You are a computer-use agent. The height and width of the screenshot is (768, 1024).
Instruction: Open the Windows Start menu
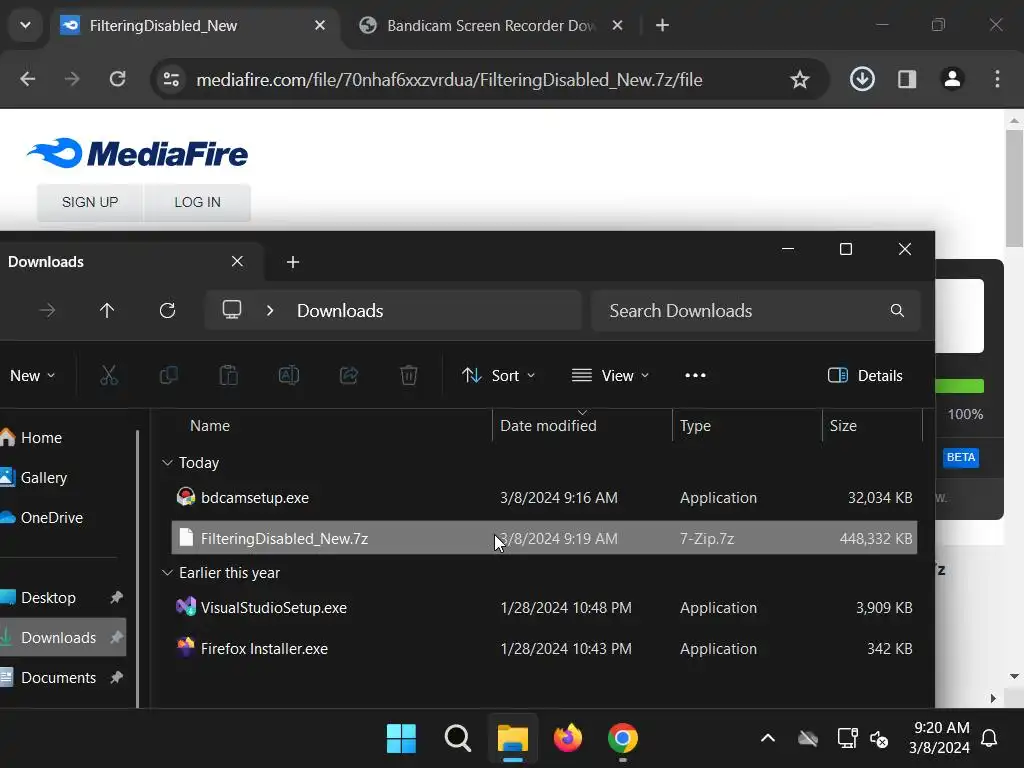coord(401,739)
